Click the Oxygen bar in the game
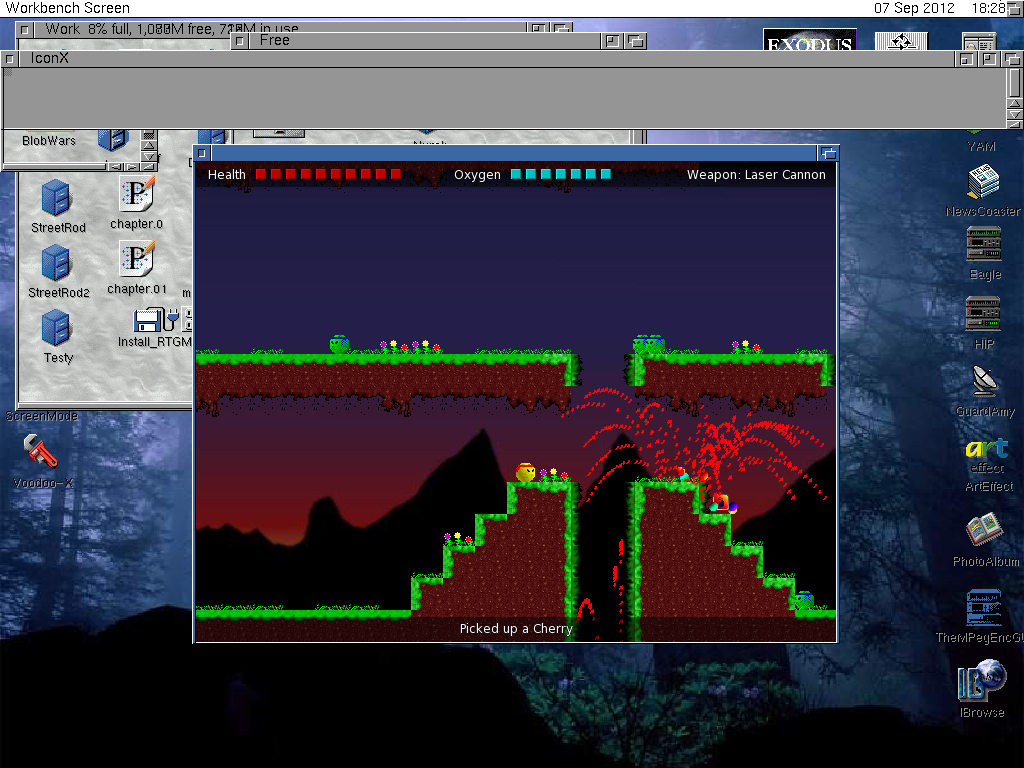Viewport: 1024px width, 768px height. (x=561, y=174)
